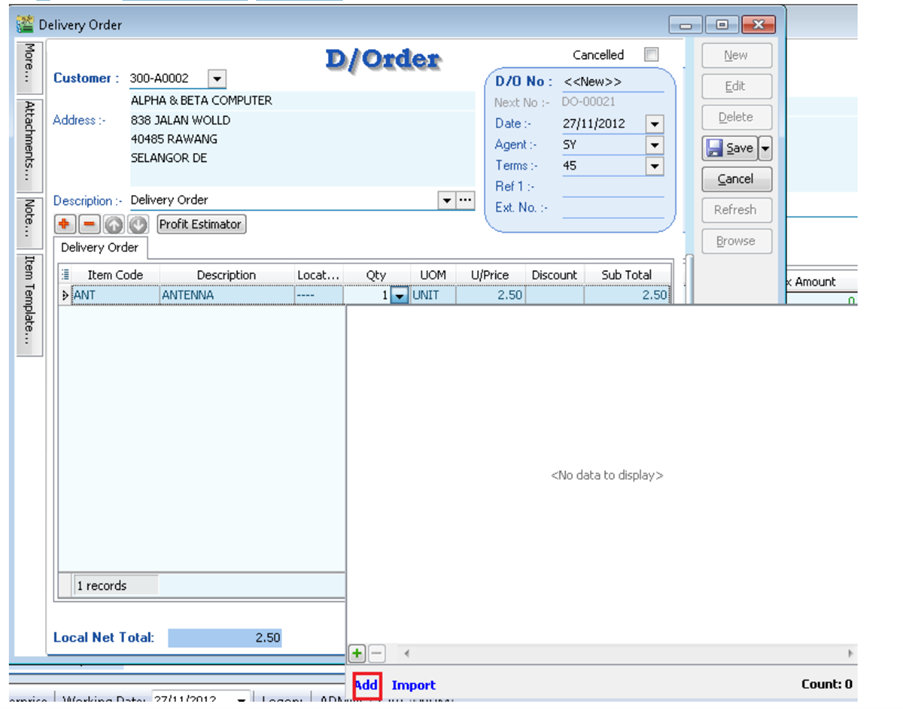Click the Ref 1 input field

tap(612, 187)
